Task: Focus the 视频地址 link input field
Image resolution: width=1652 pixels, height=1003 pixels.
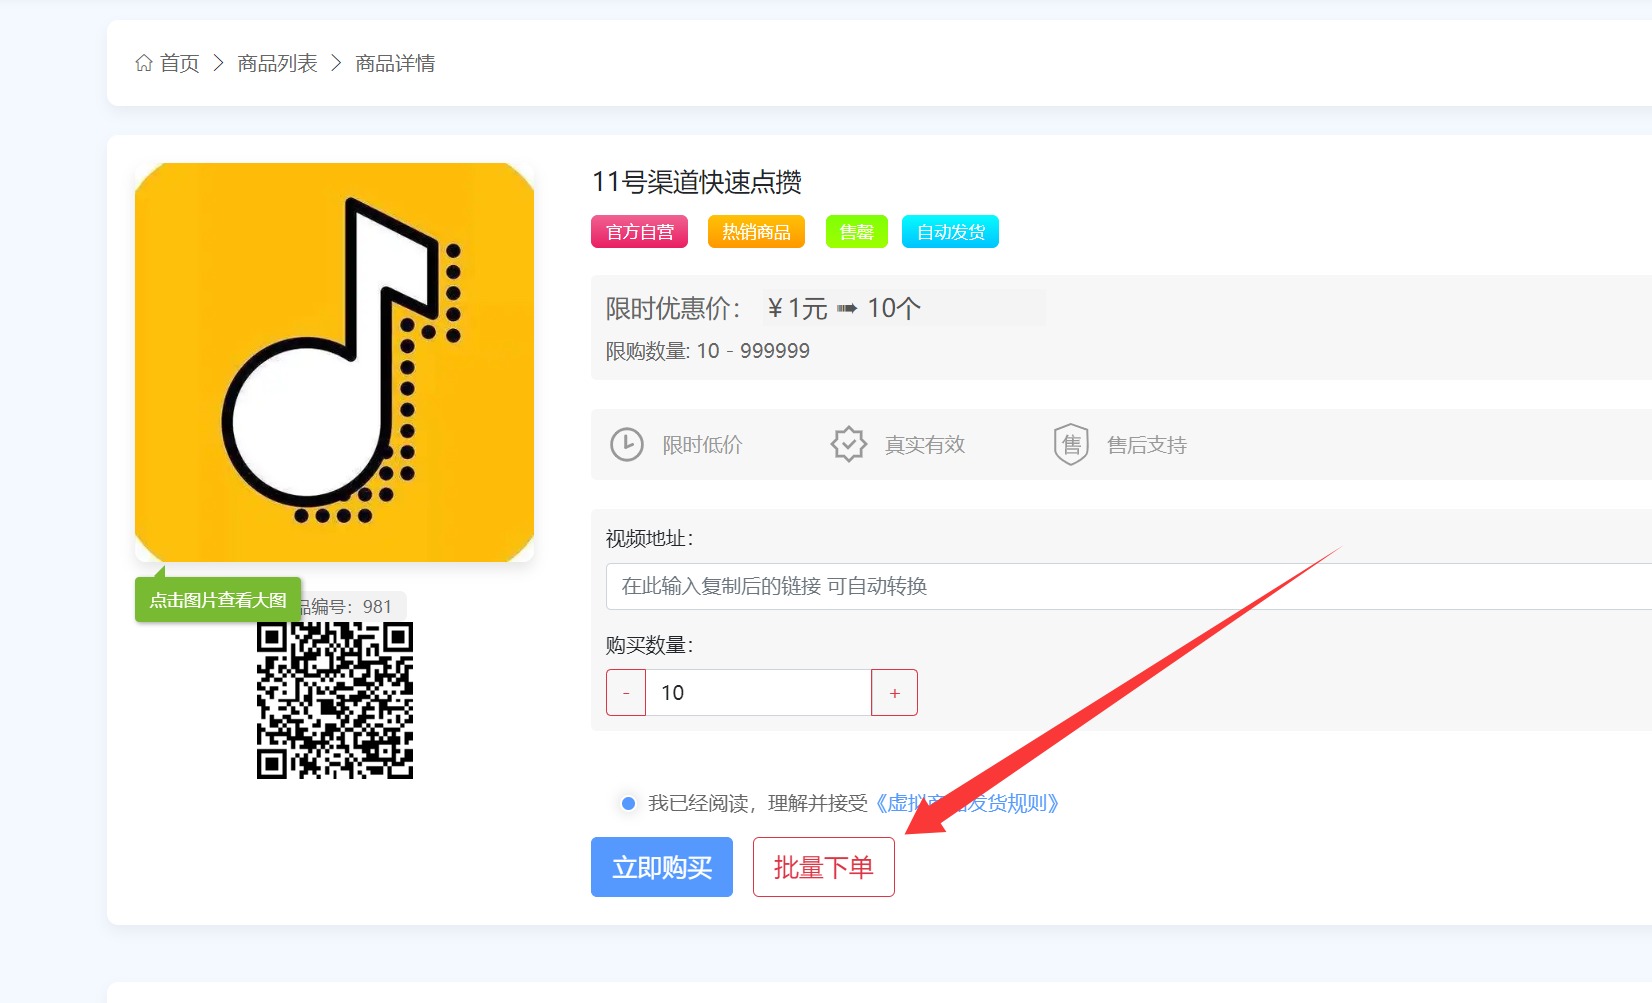Action: point(1128,586)
